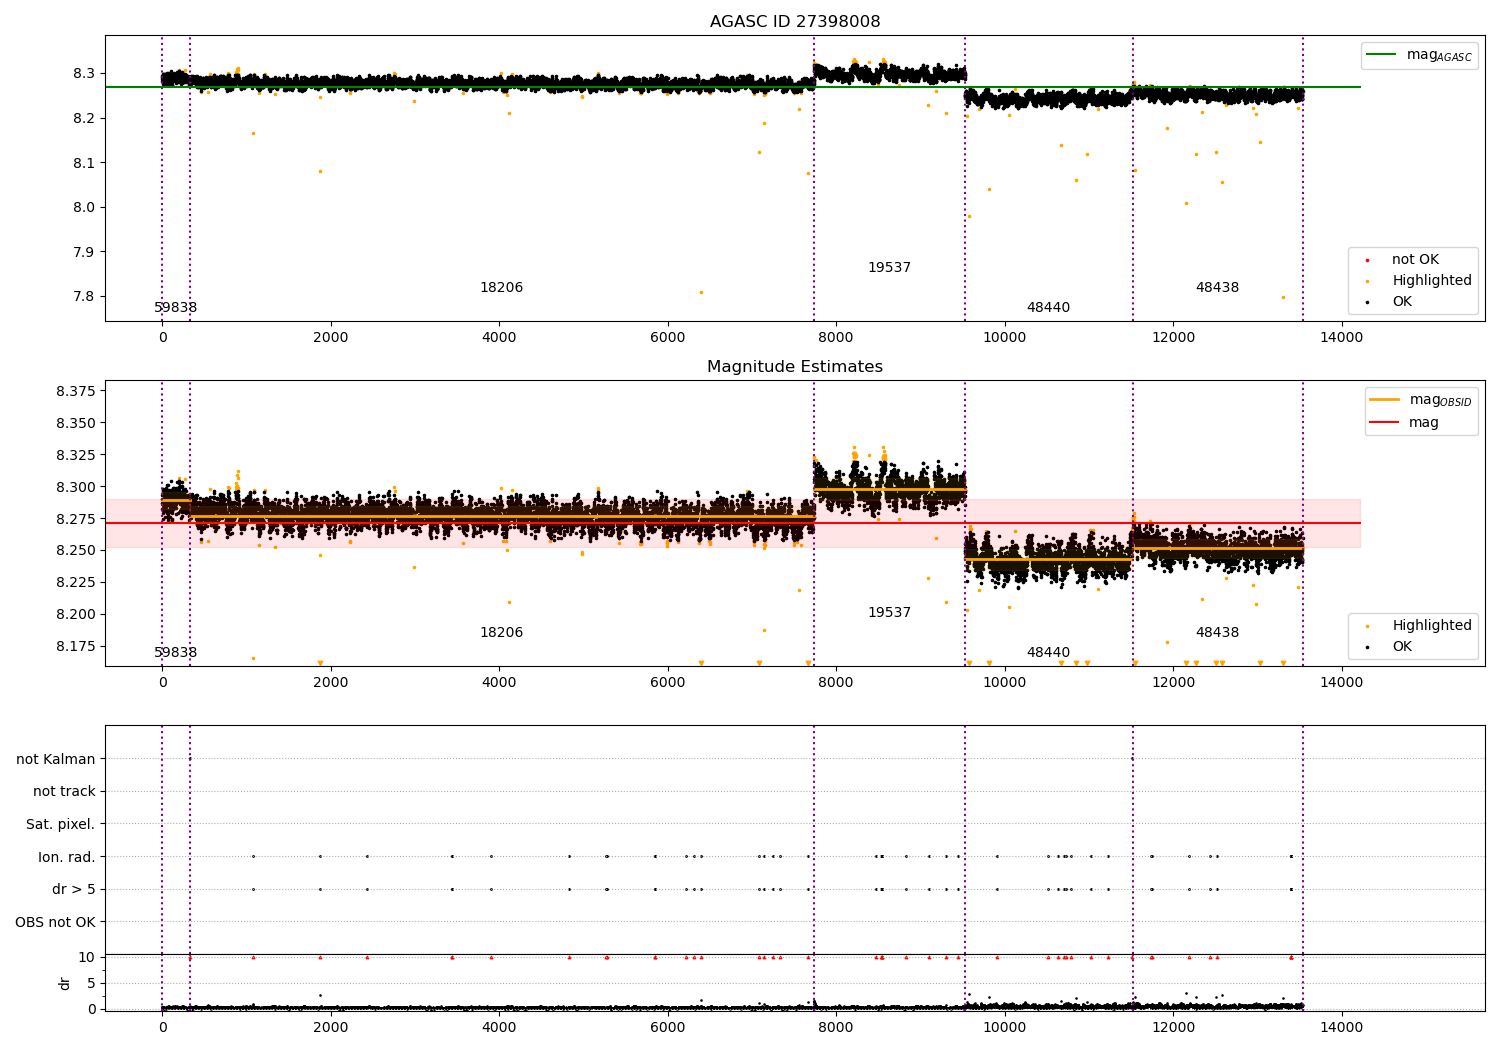
Task: Click obsid label 48438 in the middle plot
Action: coord(1217,633)
